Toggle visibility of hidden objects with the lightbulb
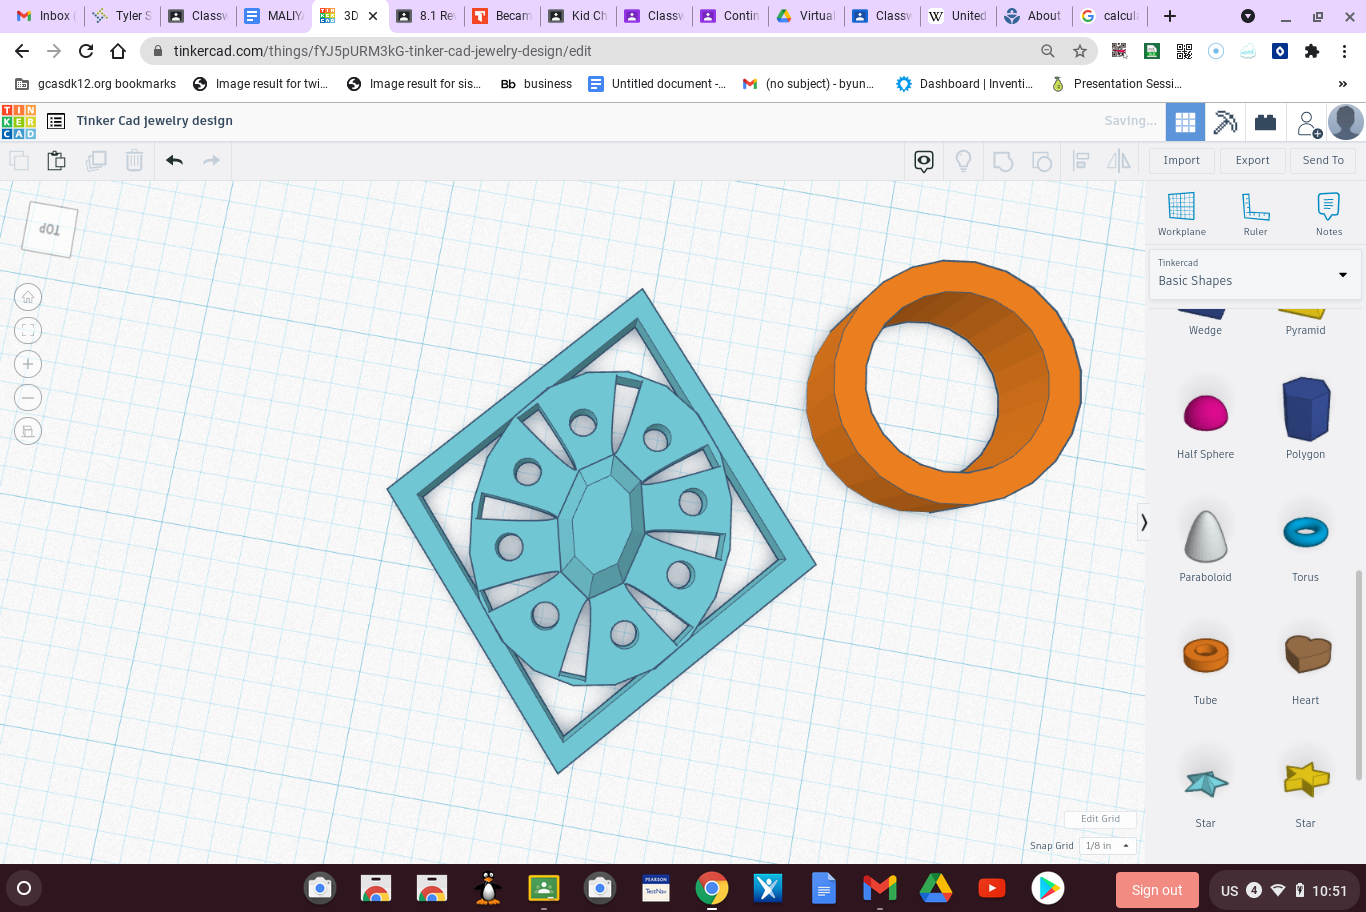This screenshot has width=1366, height=912. click(962, 160)
